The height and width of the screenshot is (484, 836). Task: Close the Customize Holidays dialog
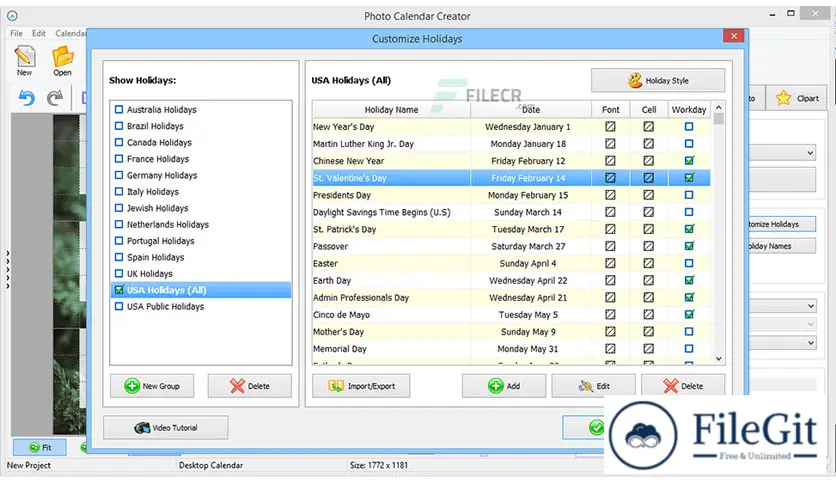click(x=734, y=36)
